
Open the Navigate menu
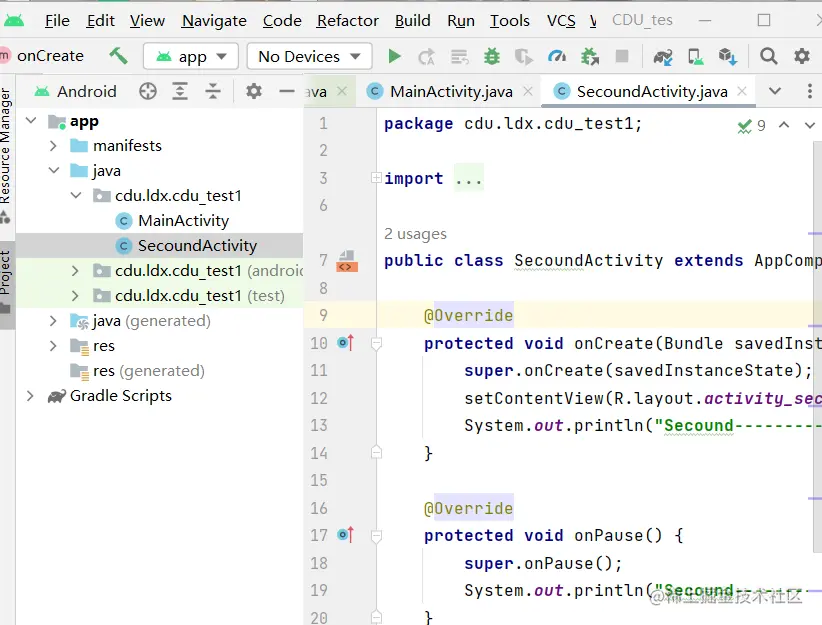tap(214, 20)
